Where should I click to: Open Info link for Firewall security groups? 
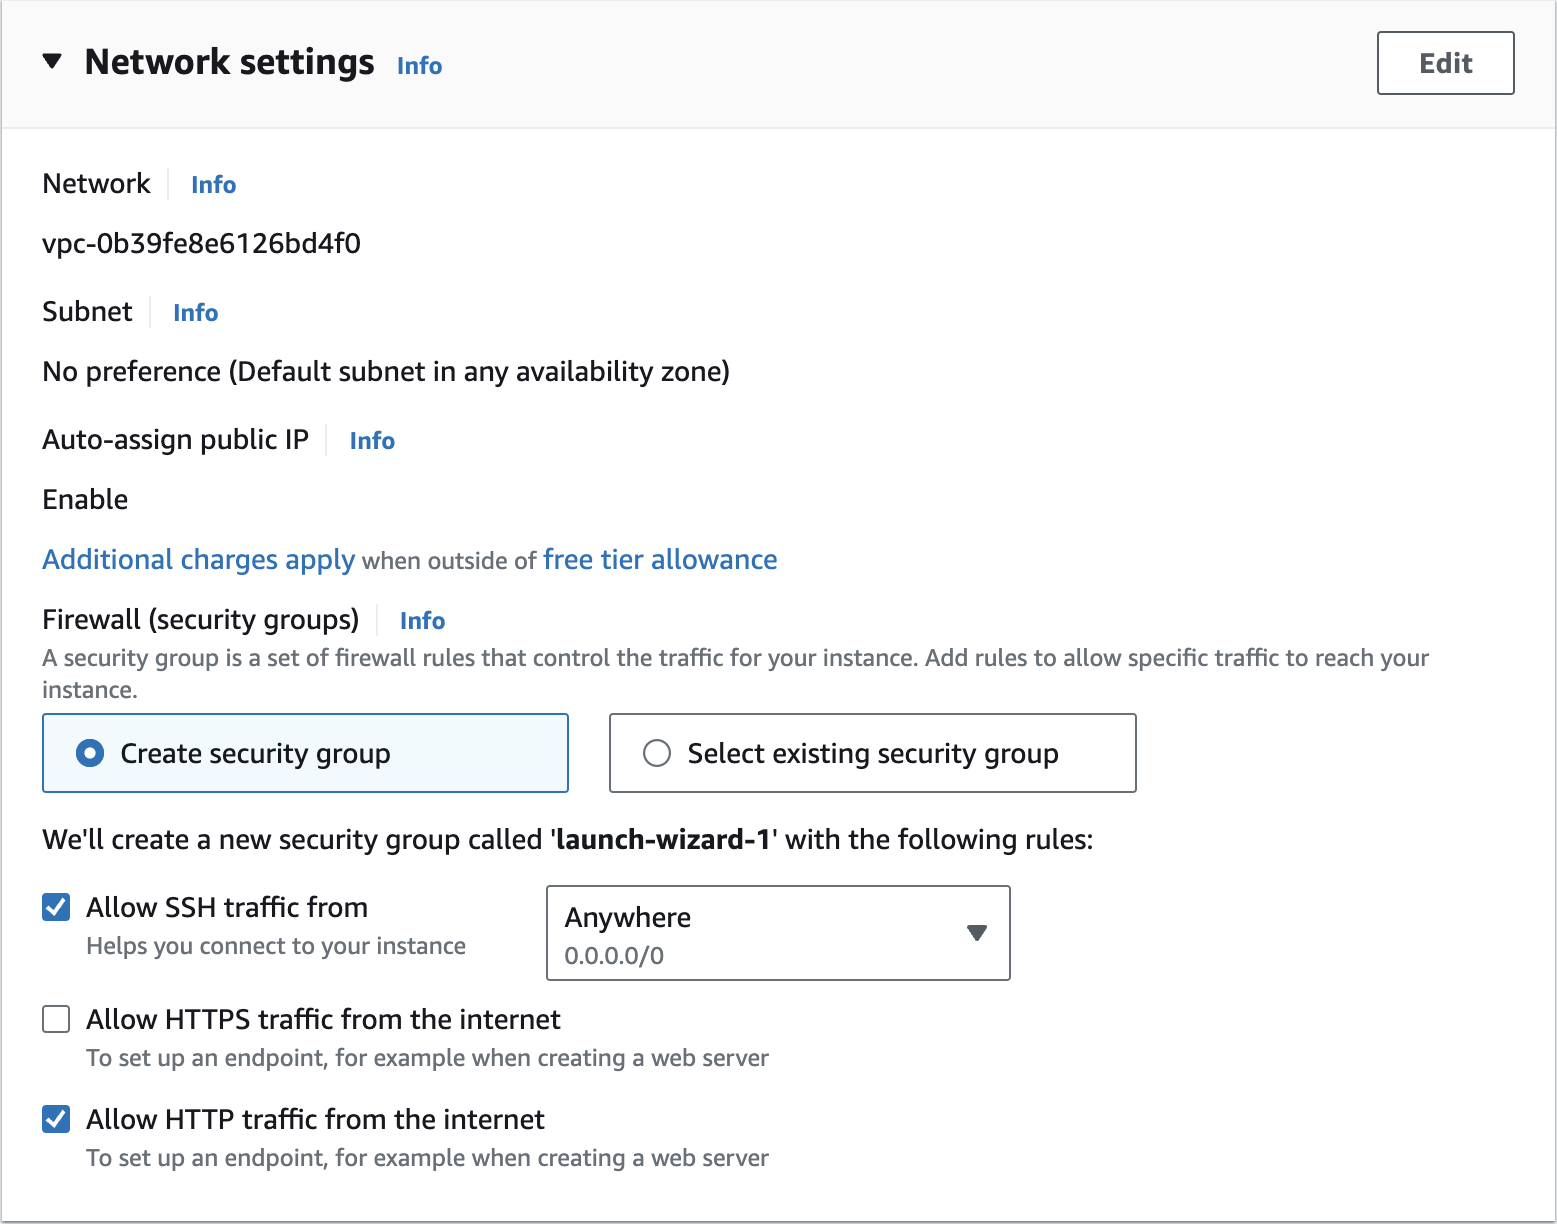(x=422, y=621)
